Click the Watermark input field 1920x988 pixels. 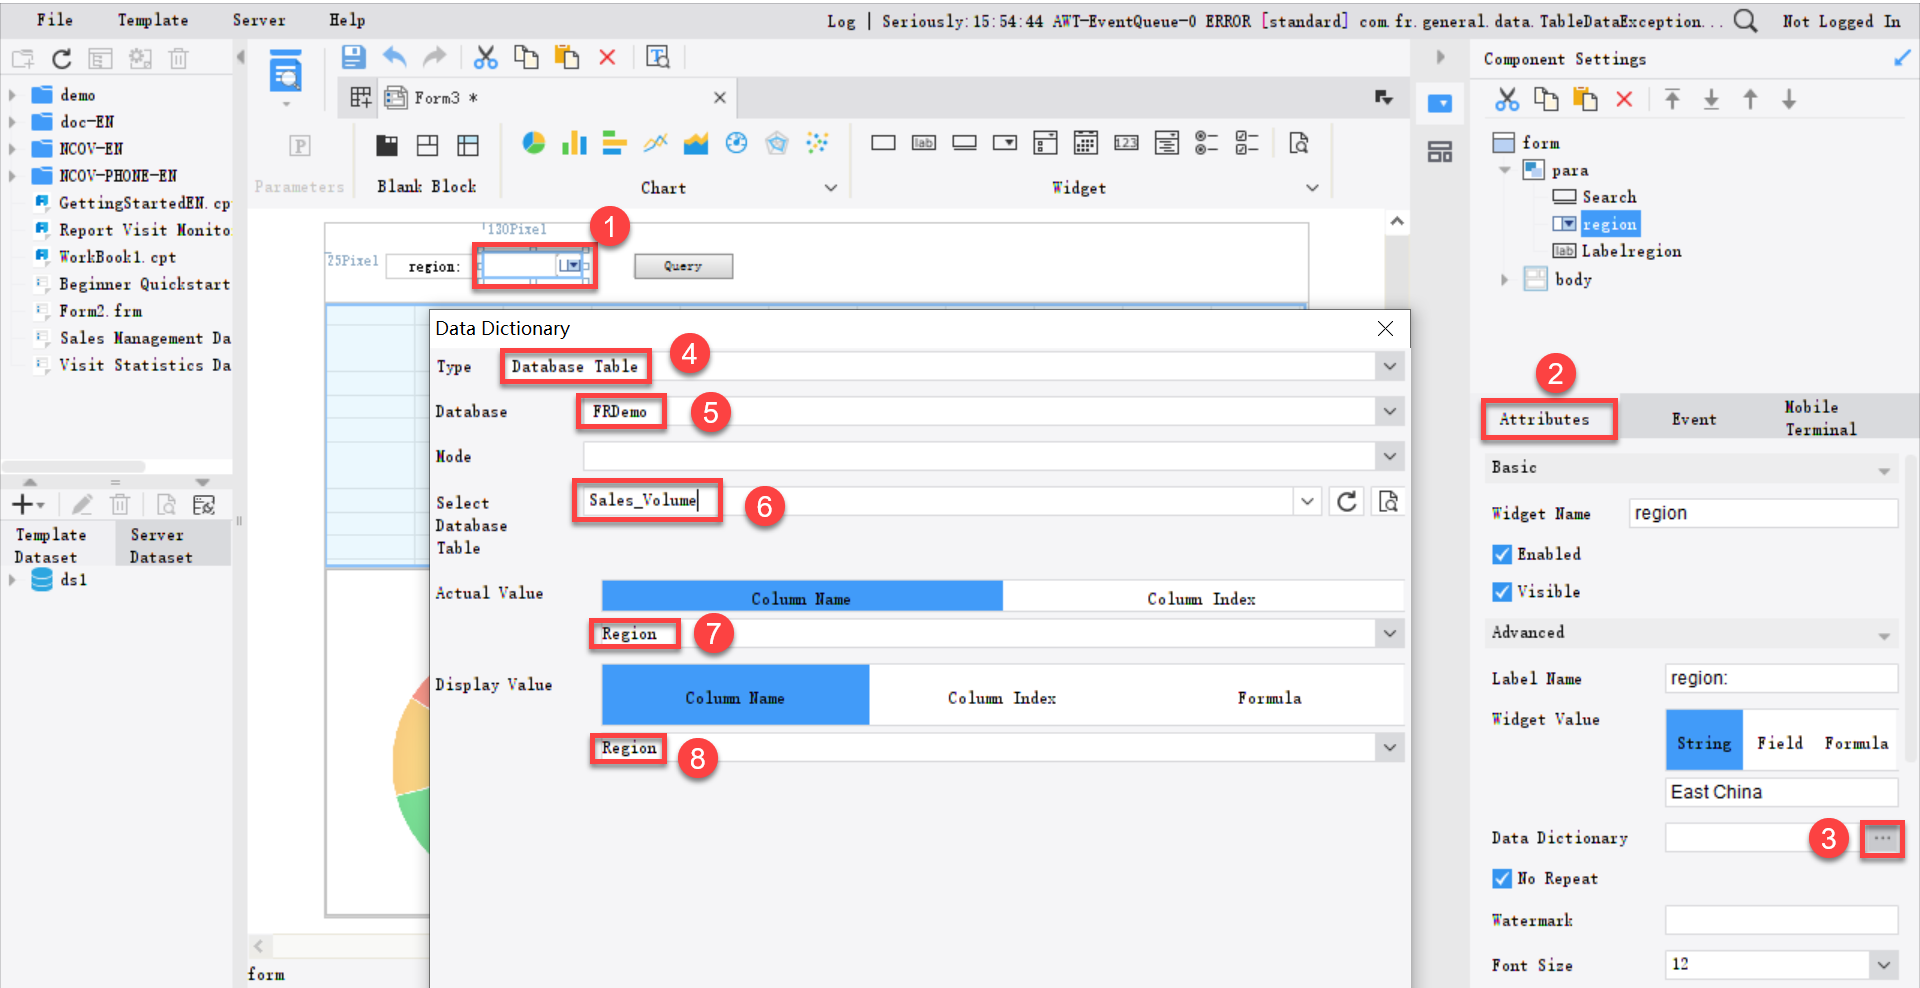click(x=1781, y=920)
